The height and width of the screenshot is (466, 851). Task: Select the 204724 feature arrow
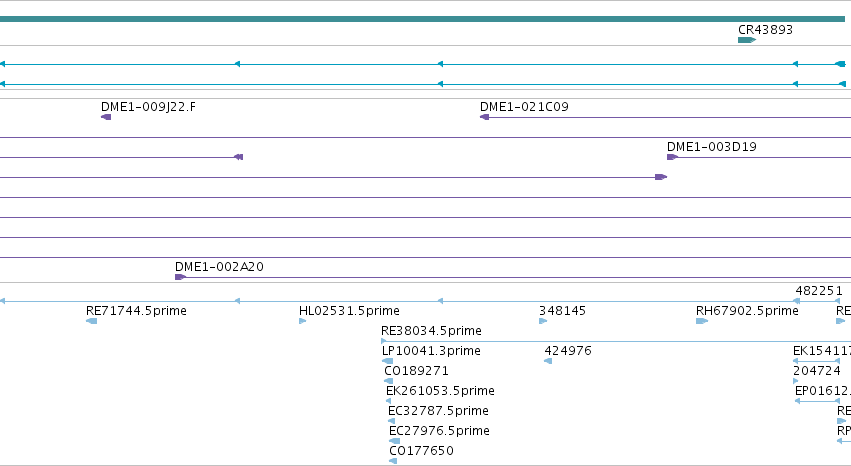tap(796, 381)
